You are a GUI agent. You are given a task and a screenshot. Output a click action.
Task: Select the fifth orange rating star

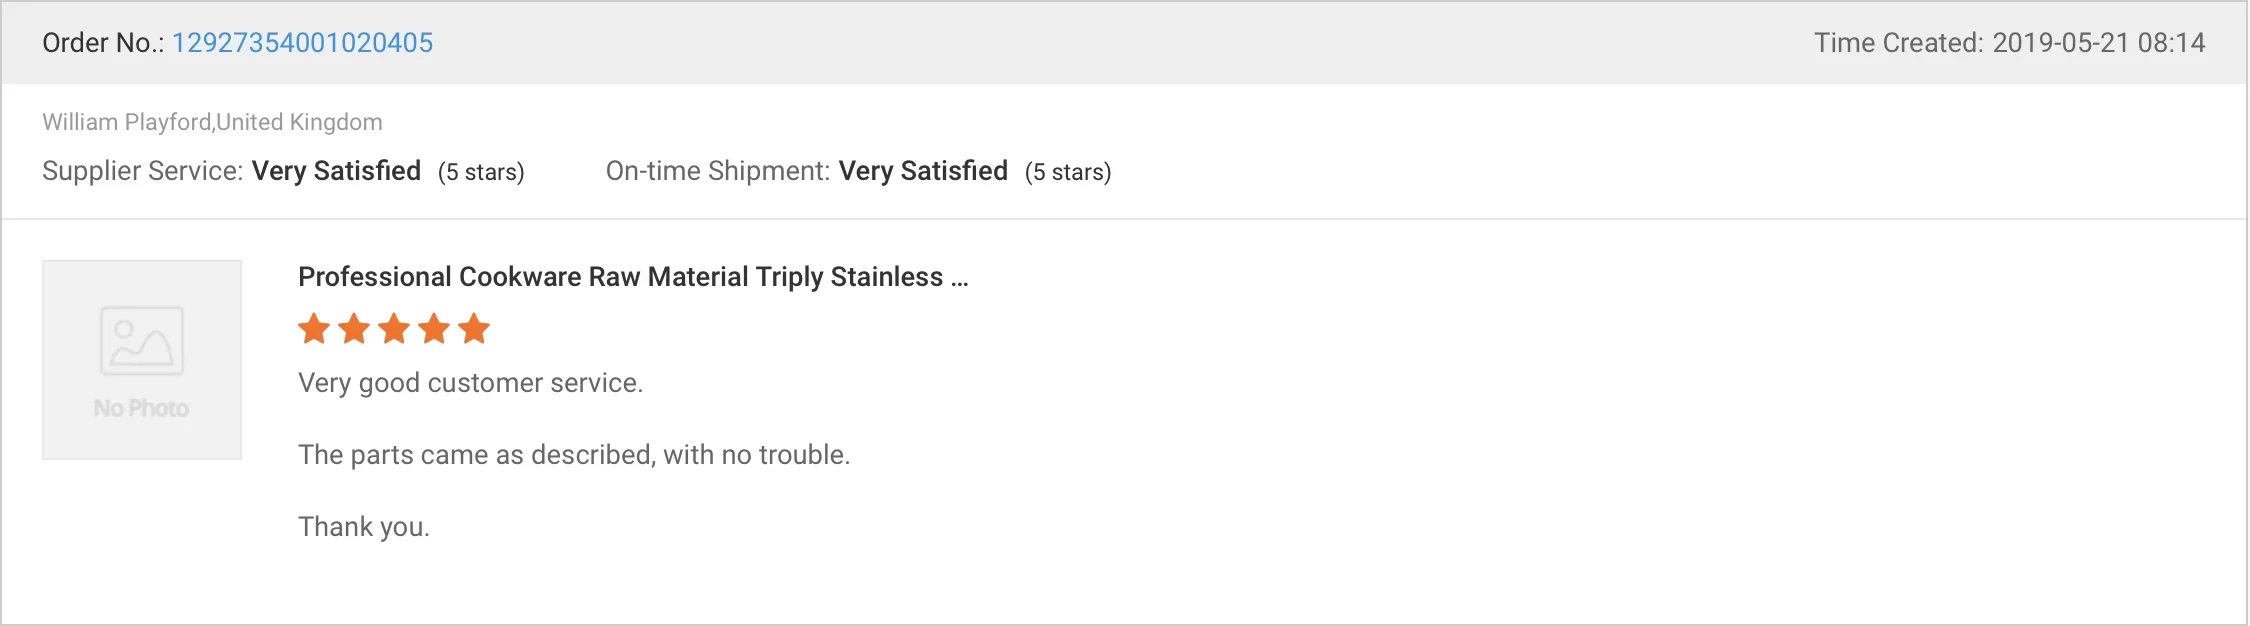coord(474,328)
